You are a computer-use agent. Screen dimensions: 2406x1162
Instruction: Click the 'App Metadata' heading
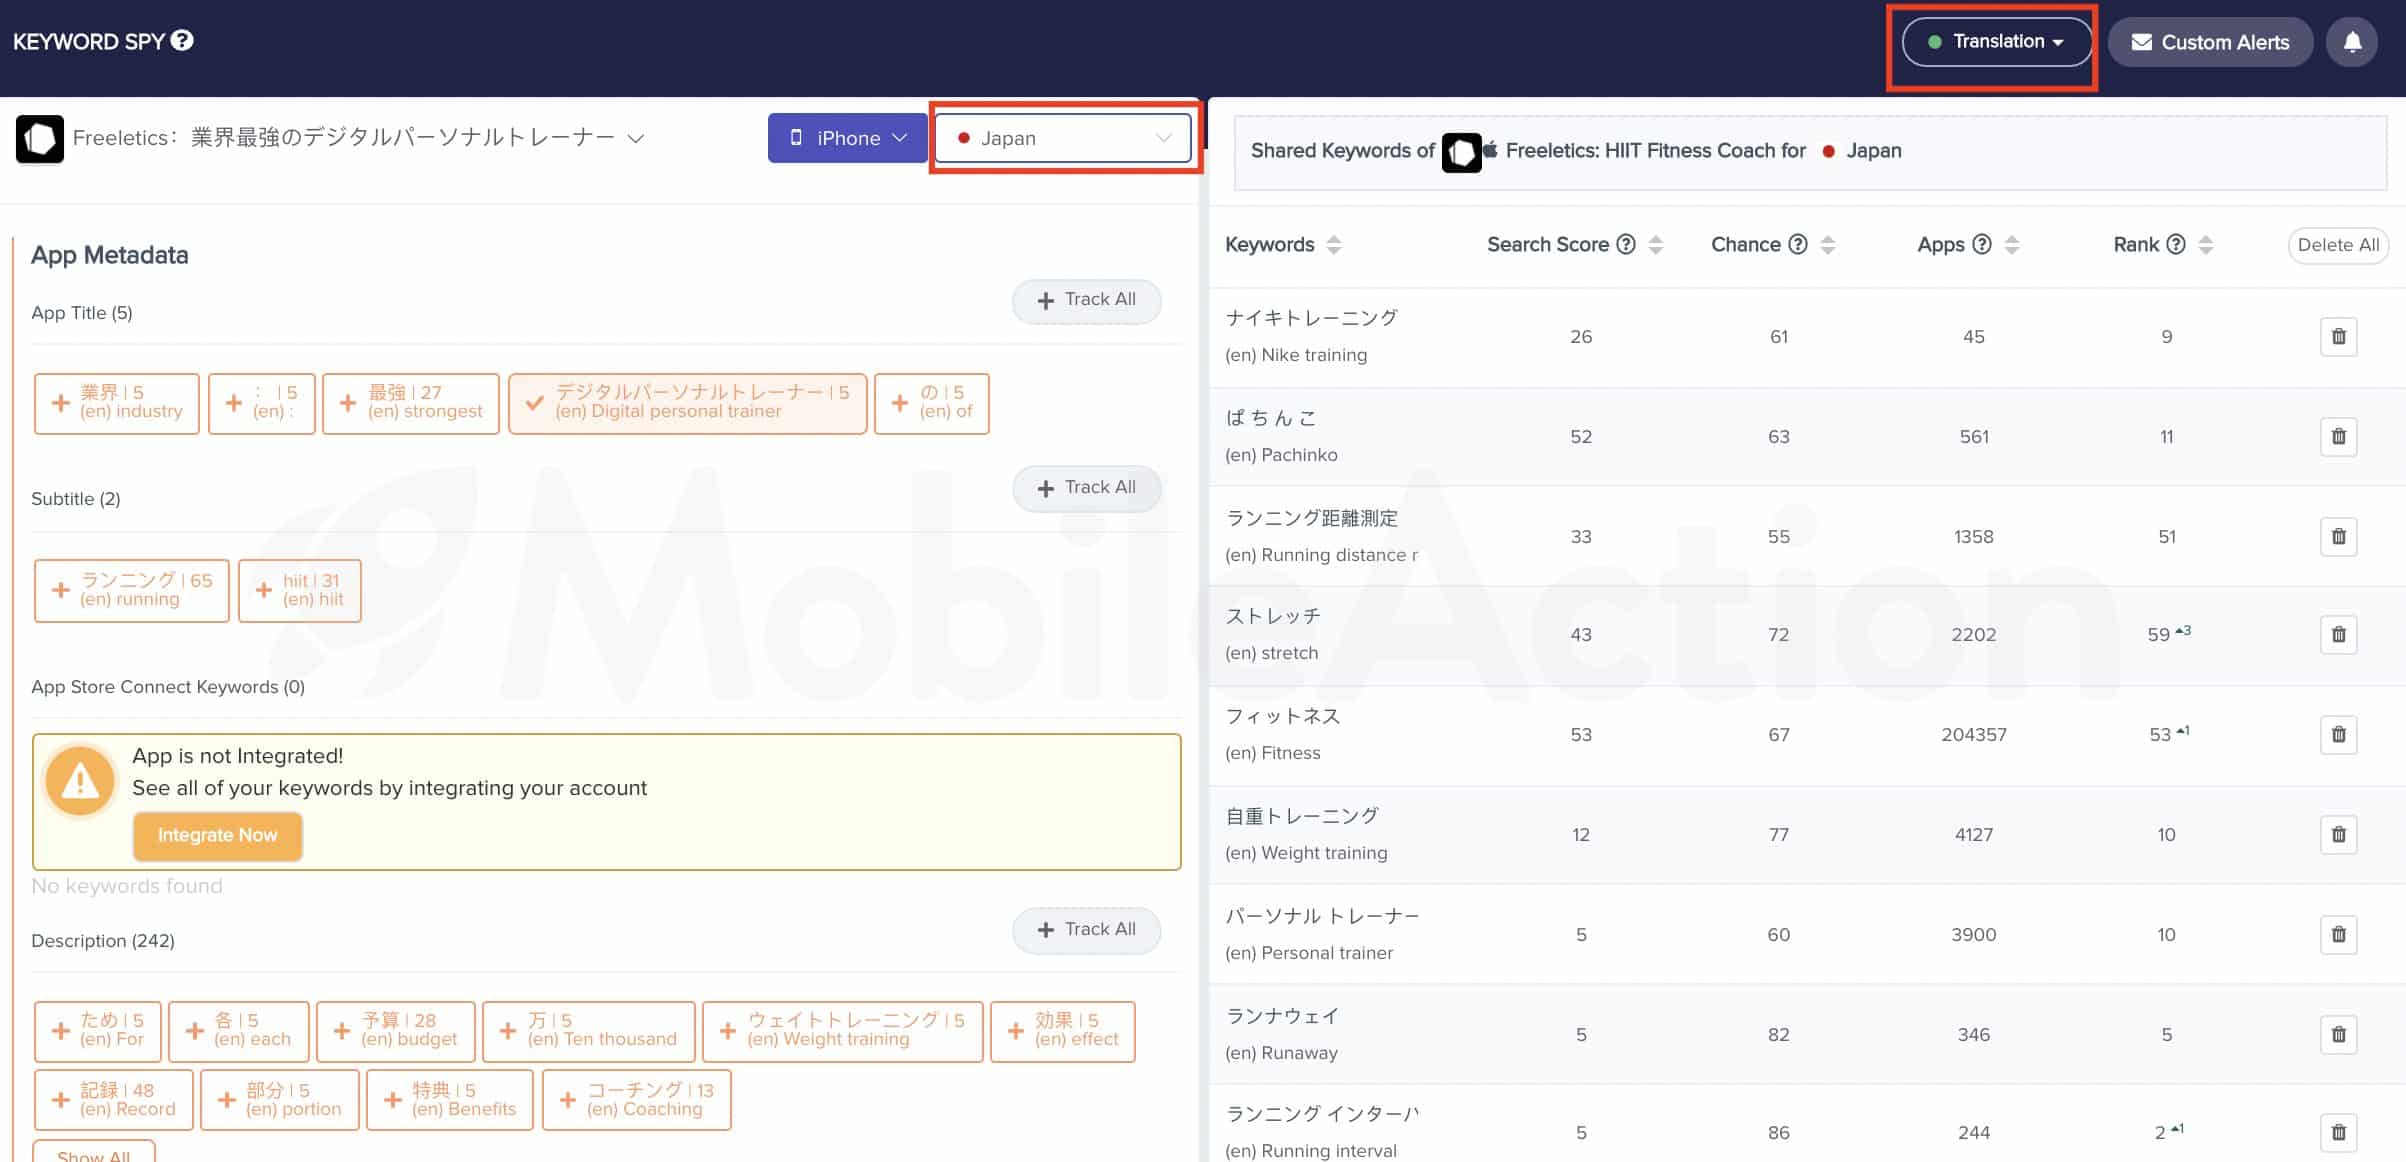[x=110, y=255]
